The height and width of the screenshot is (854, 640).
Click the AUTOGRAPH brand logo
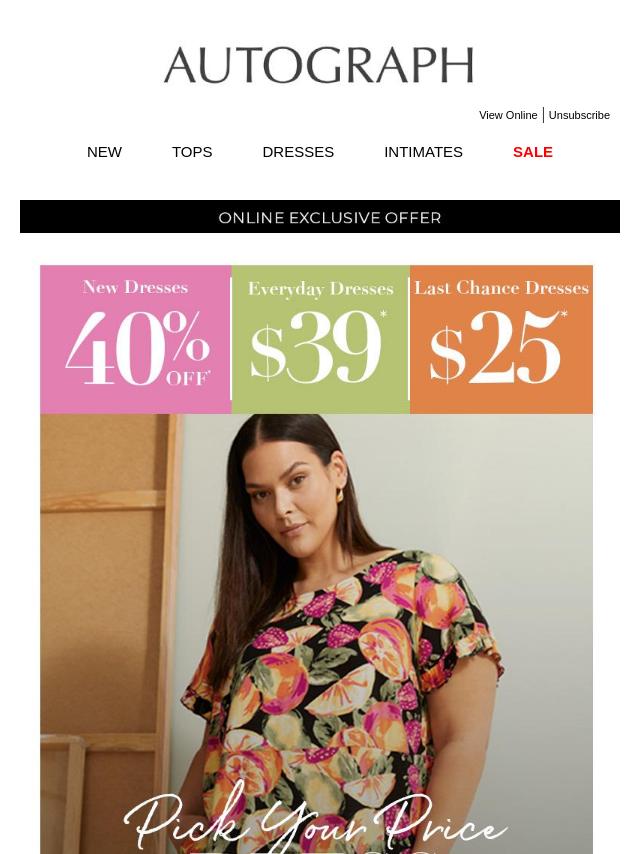tap(319, 65)
